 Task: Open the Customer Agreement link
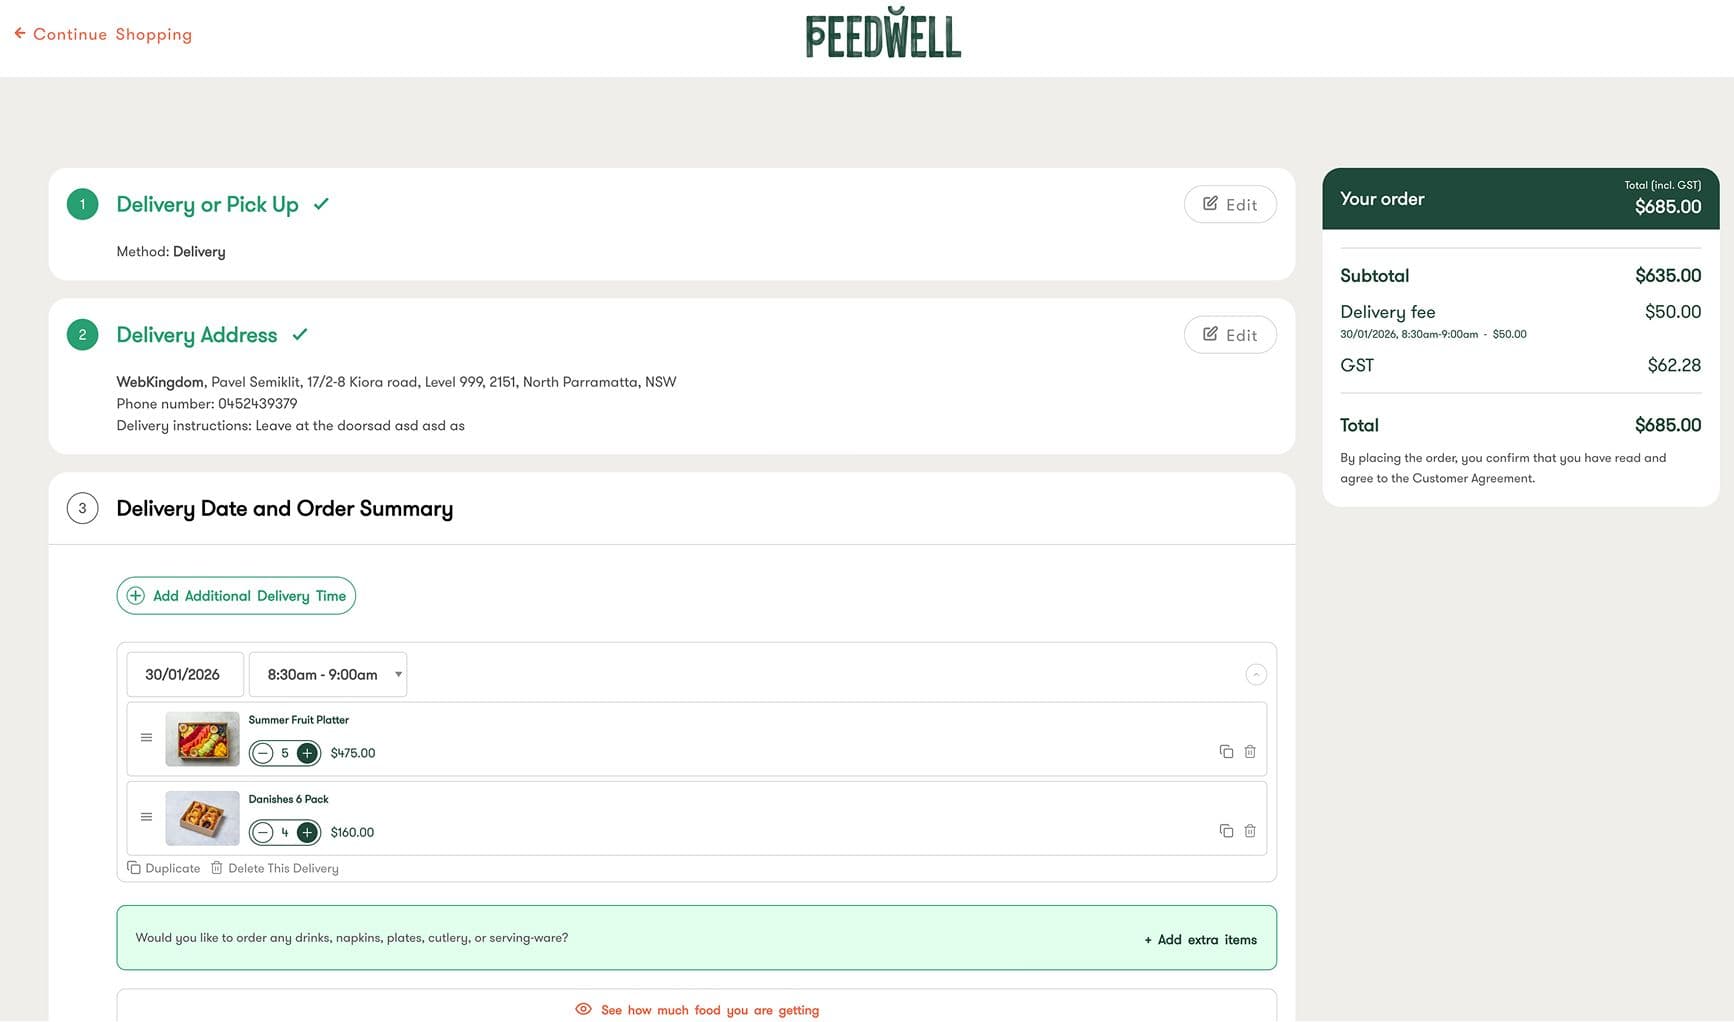click(x=1472, y=478)
